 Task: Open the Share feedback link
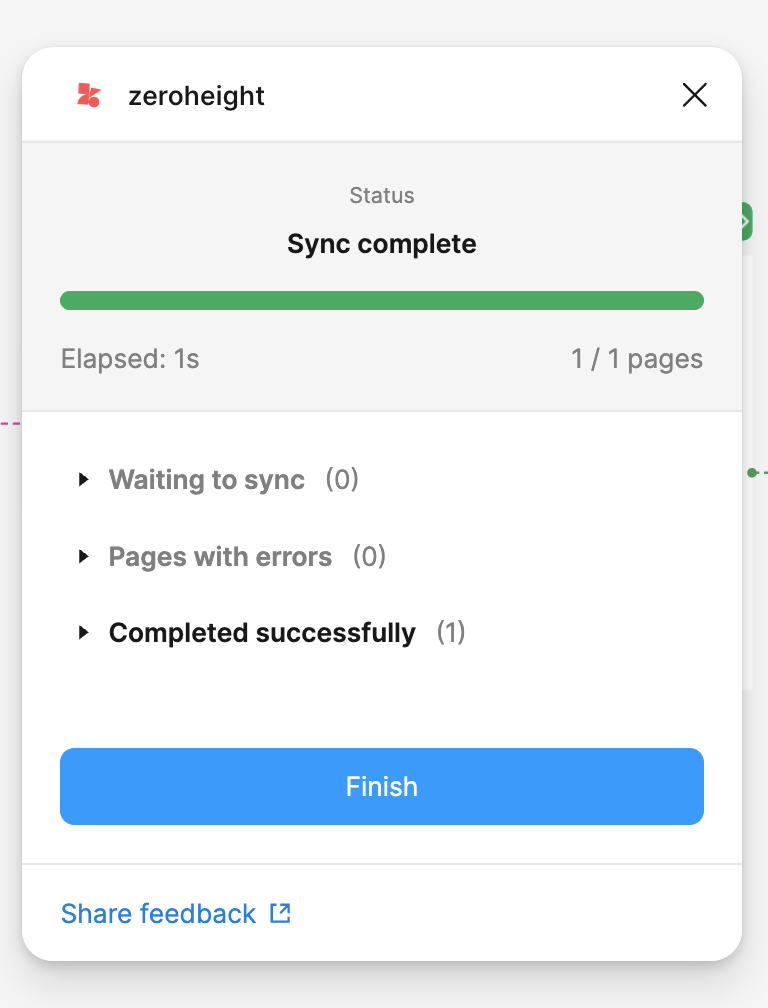click(x=158, y=914)
